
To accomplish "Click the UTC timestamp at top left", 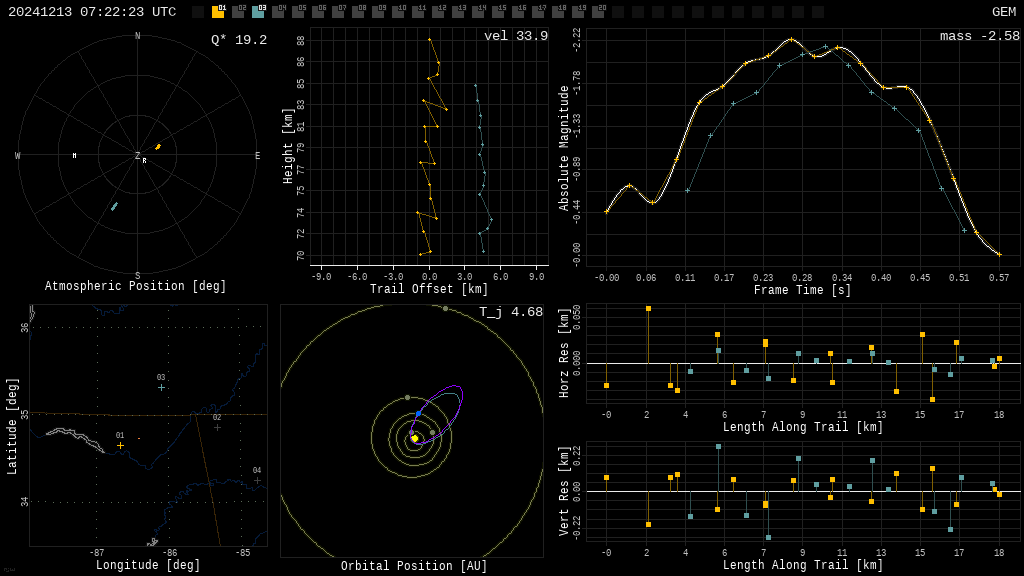I will coord(92,12).
